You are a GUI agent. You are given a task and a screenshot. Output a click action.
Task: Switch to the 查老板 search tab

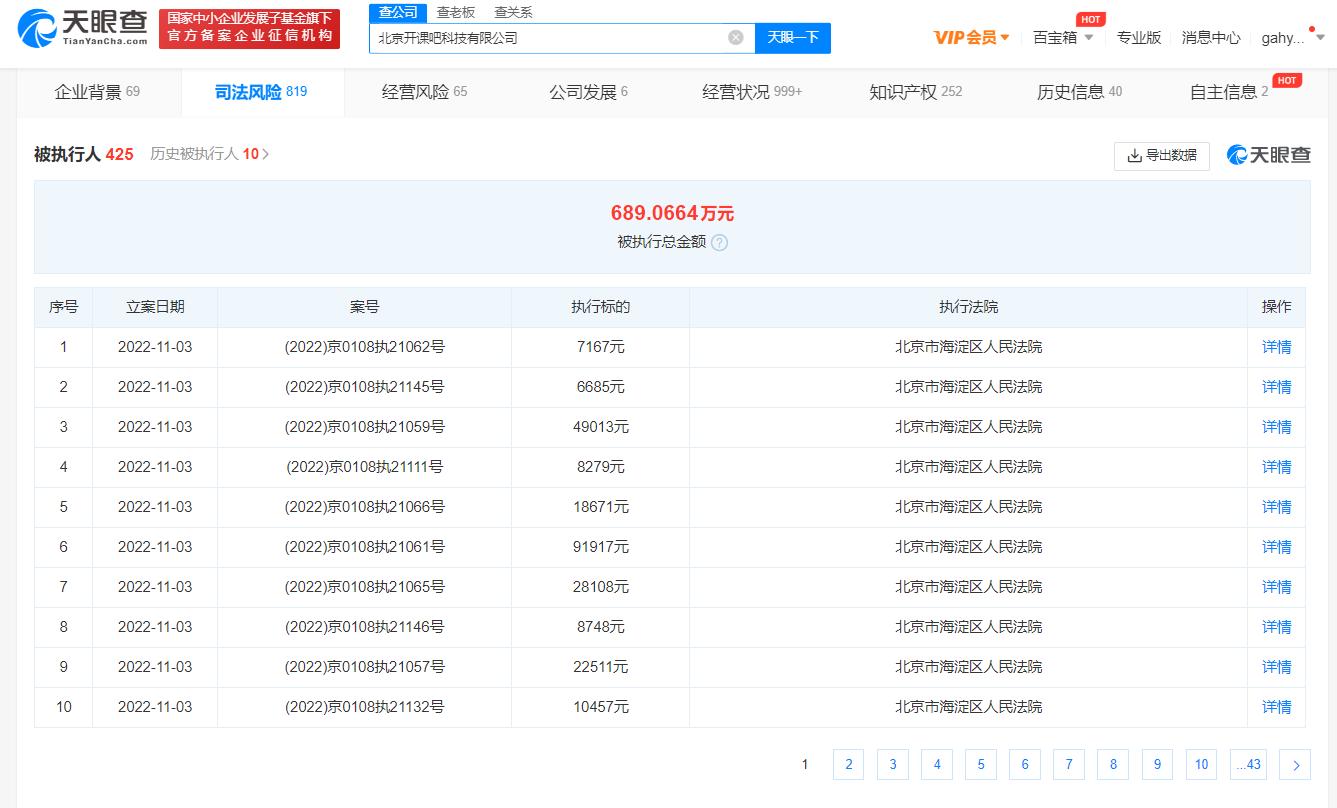click(455, 12)
